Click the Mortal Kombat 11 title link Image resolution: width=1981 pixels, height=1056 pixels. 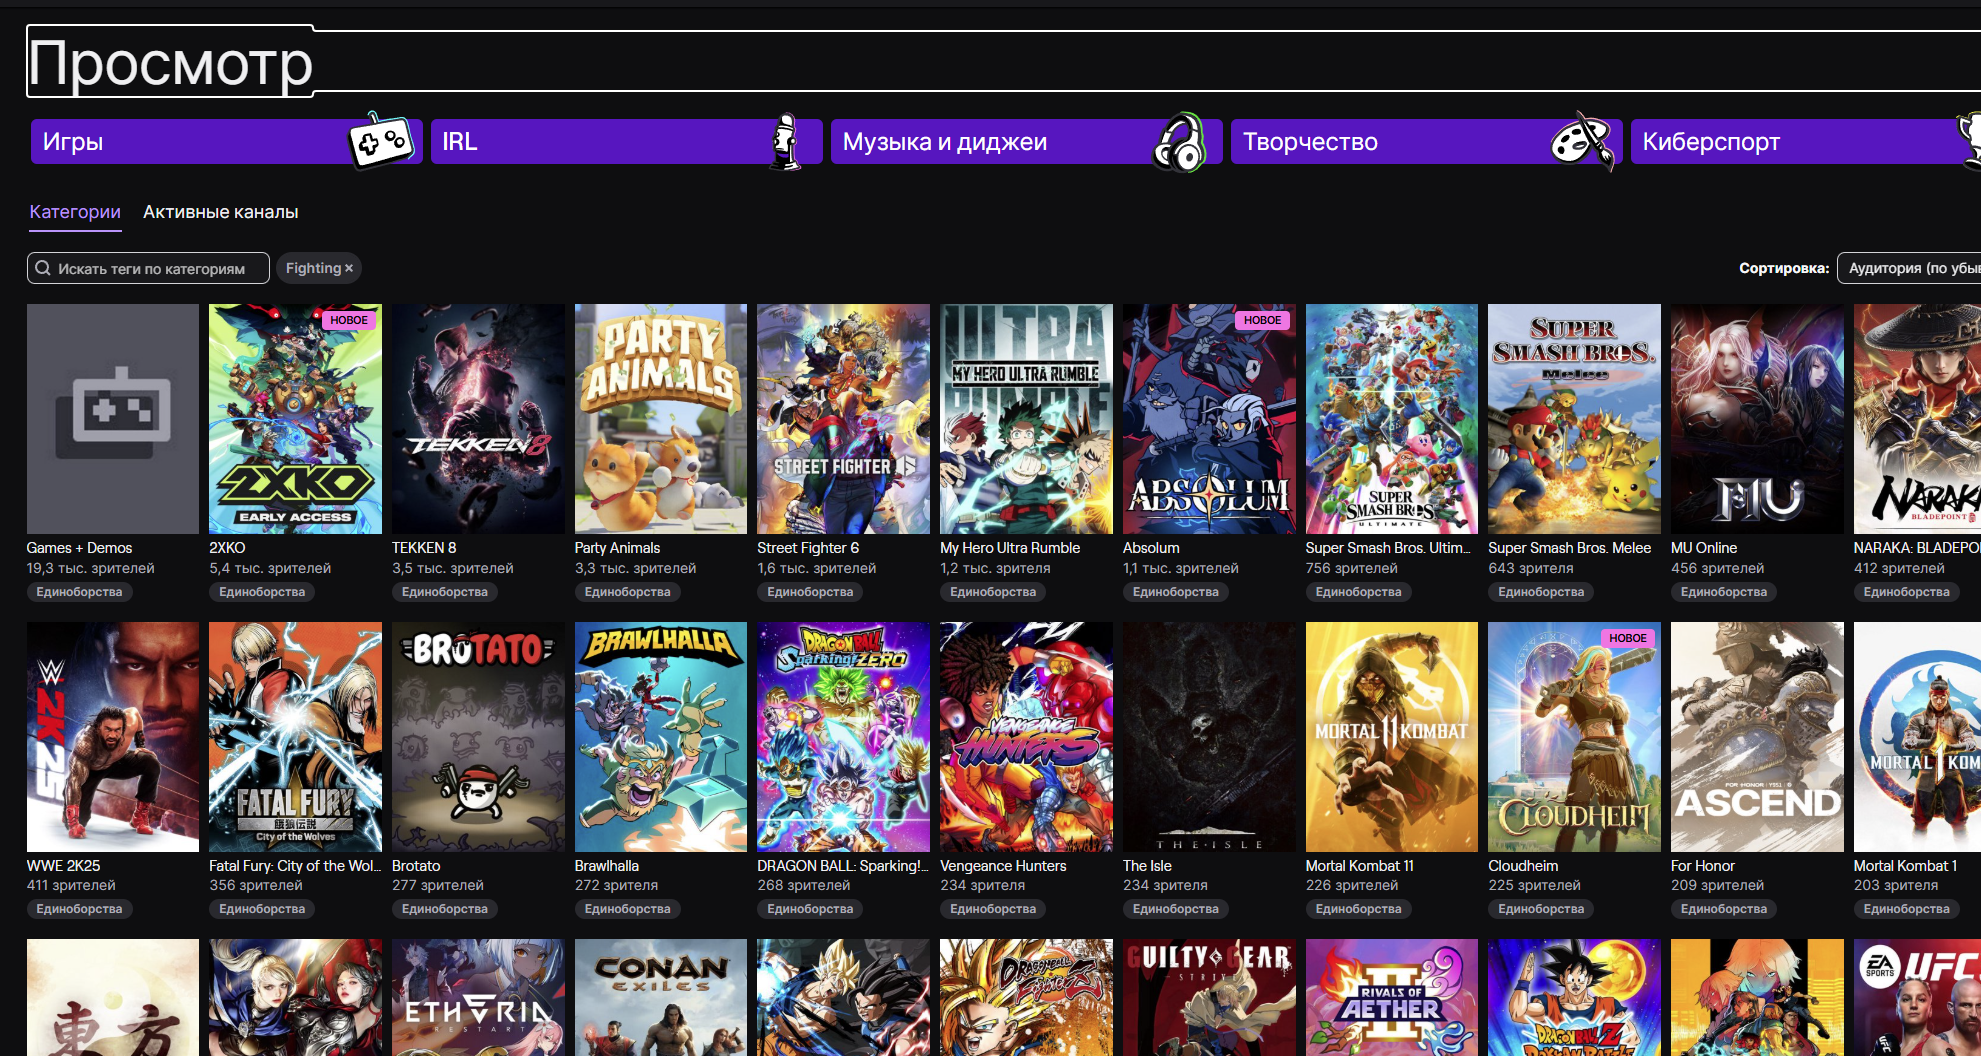[1360, 866]
